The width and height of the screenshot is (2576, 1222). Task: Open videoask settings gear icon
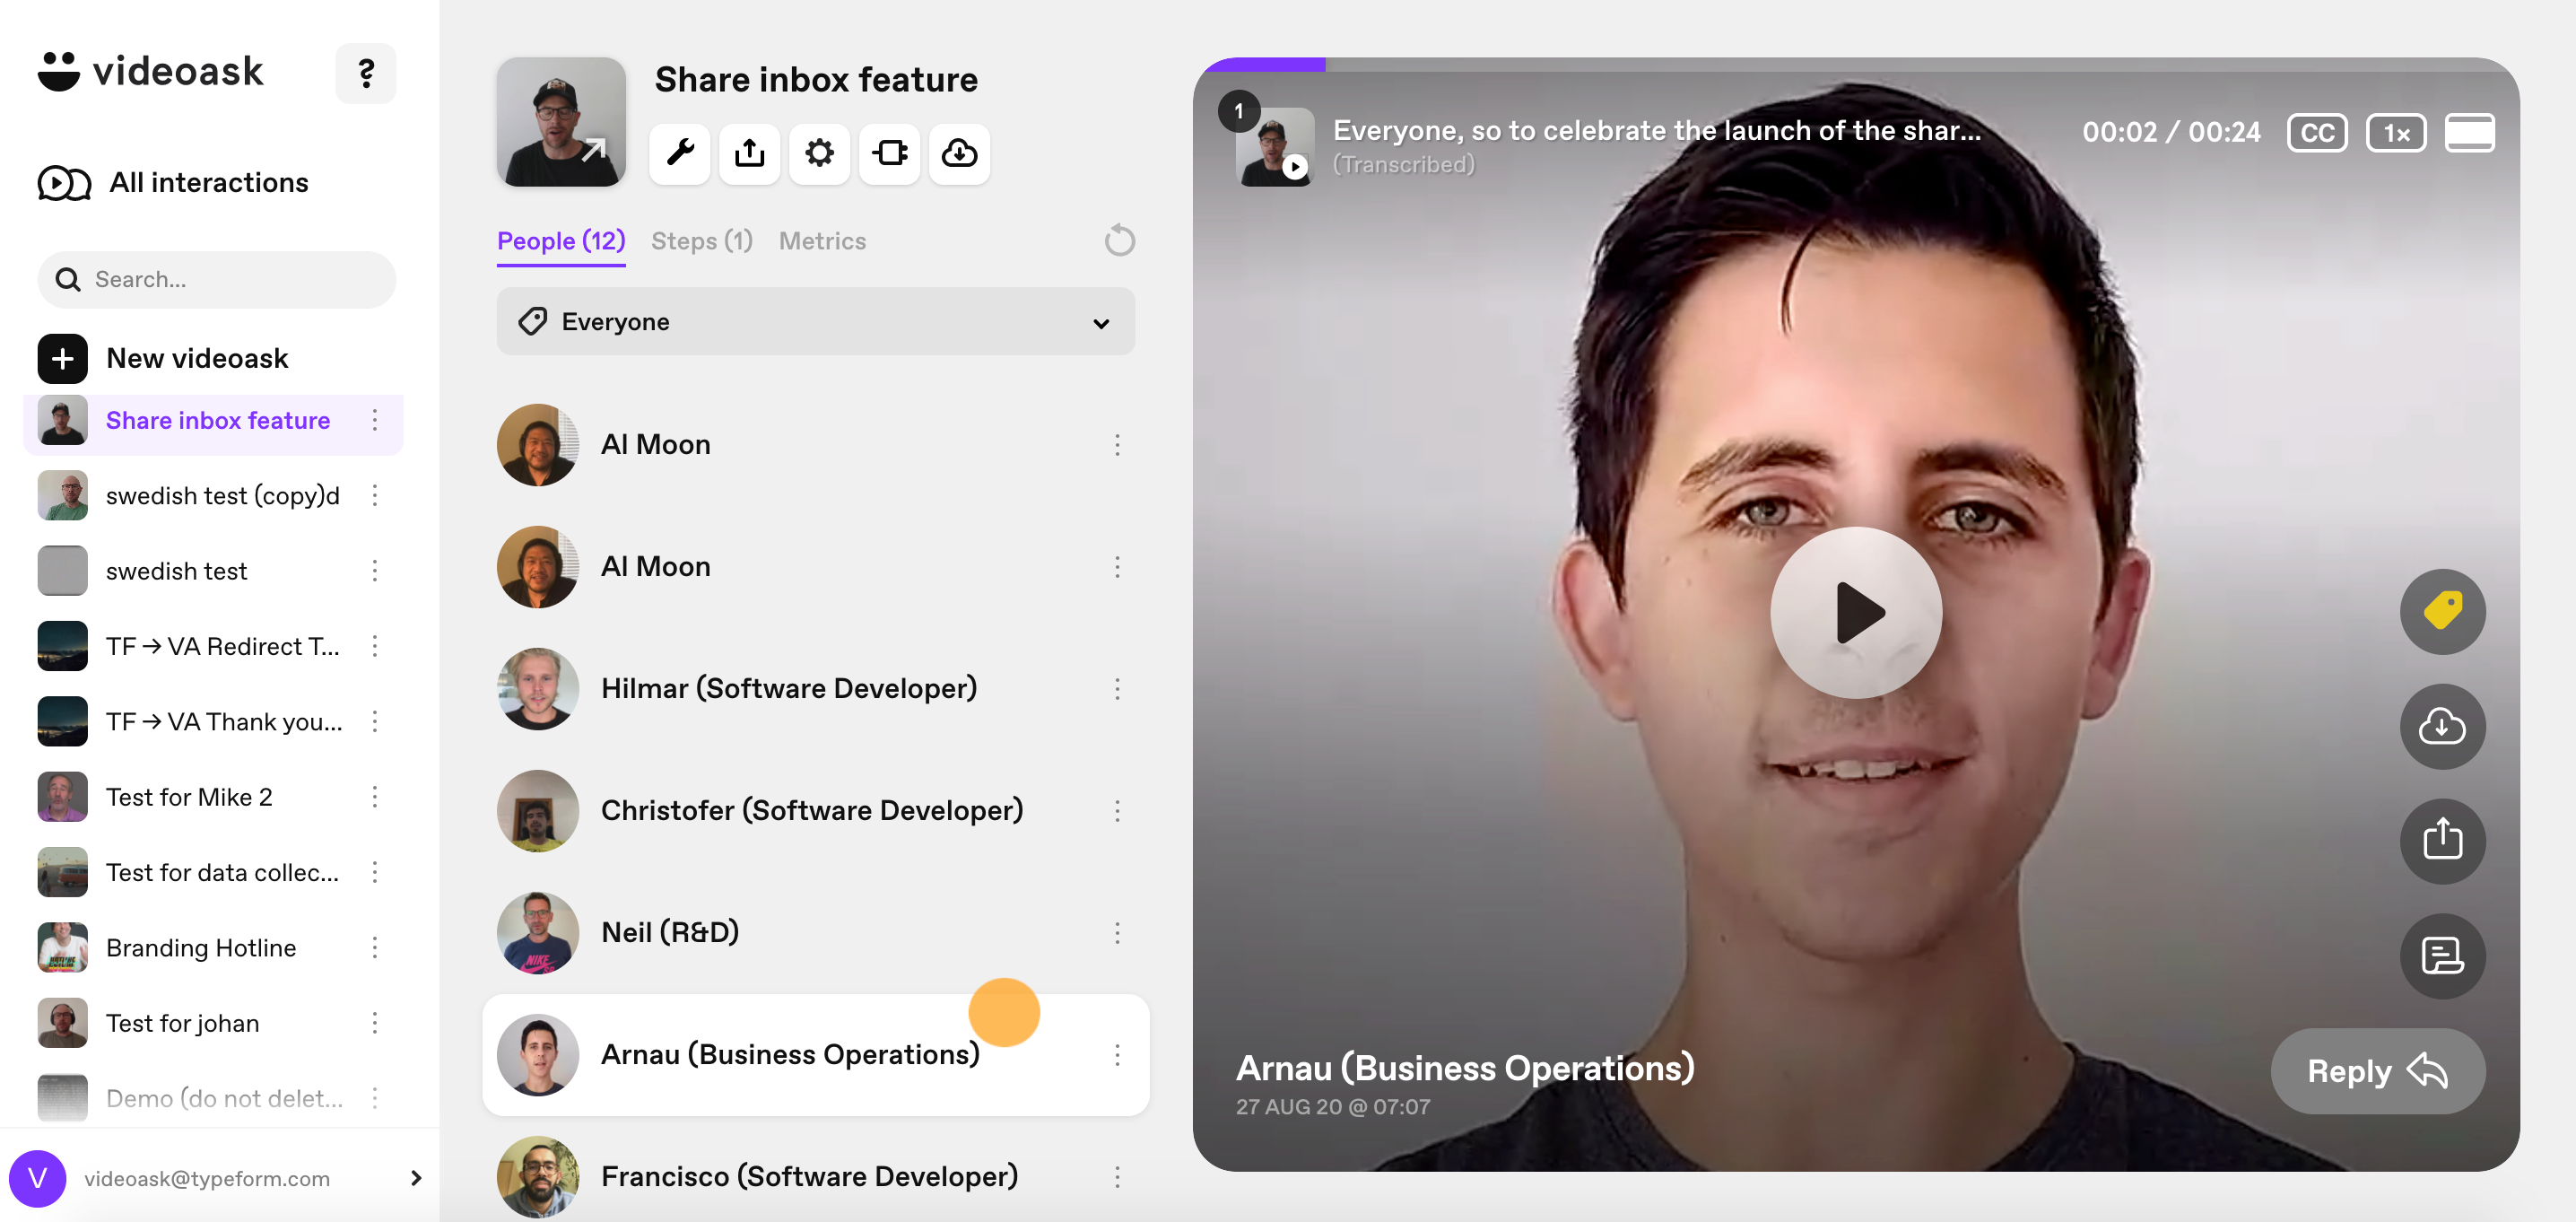[820, 153]
